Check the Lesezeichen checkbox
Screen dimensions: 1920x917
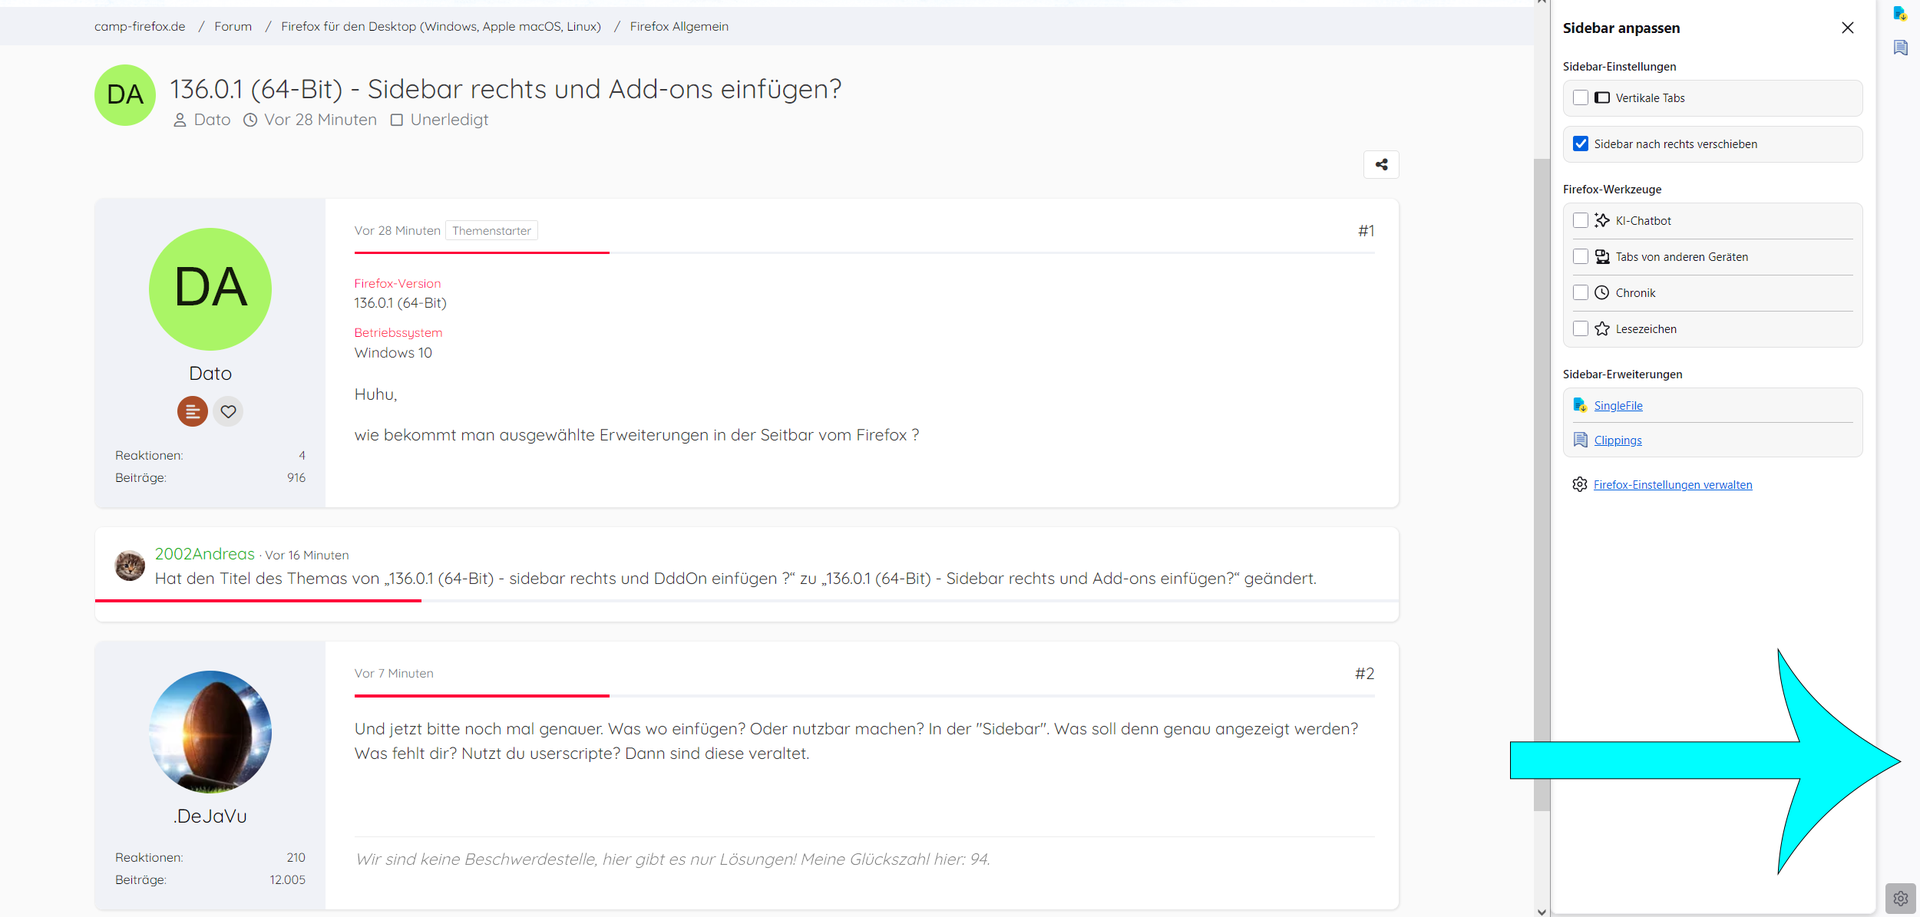(x=1580, y=329)
